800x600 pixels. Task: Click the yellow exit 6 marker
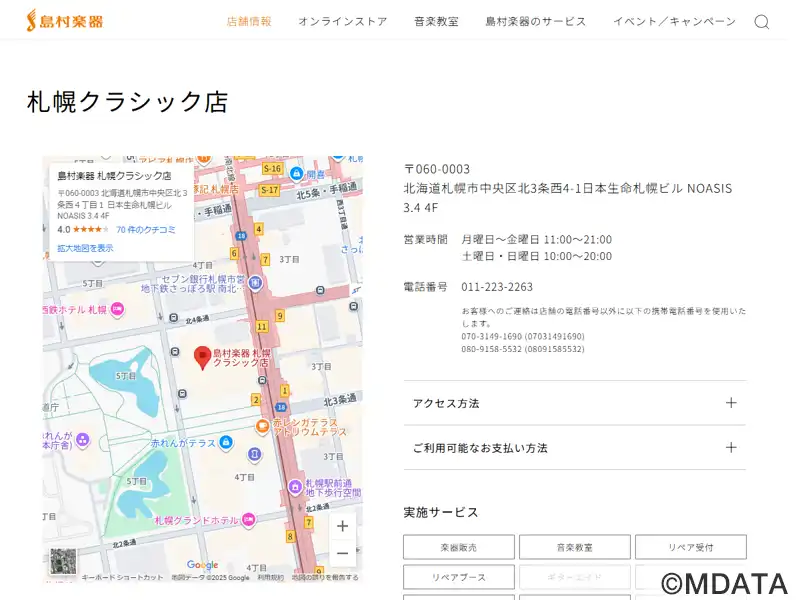(234, 253)
